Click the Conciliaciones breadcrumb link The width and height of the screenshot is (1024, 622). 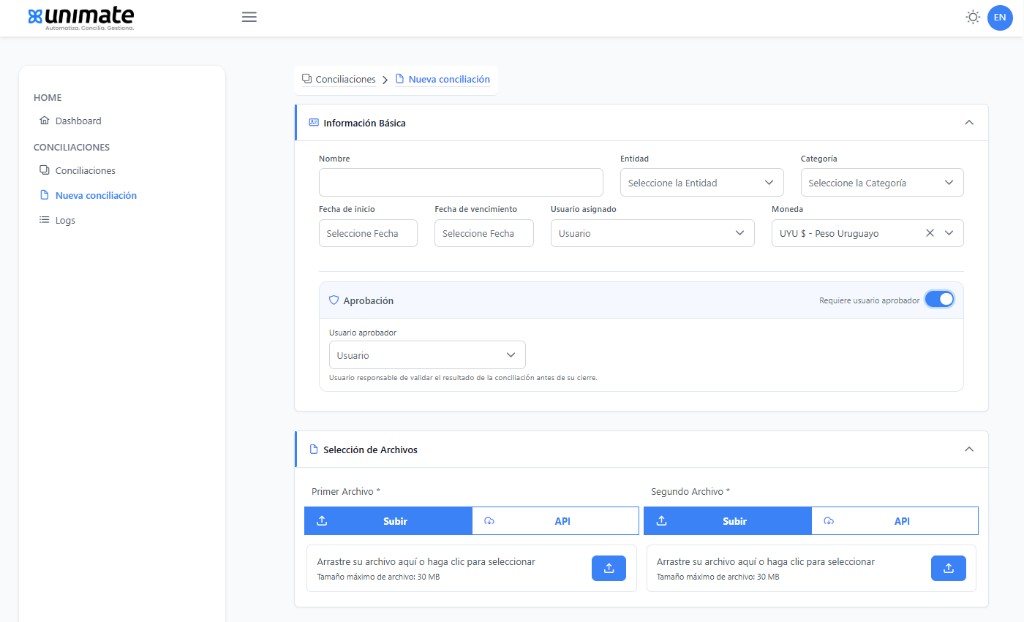pos(345,79)
